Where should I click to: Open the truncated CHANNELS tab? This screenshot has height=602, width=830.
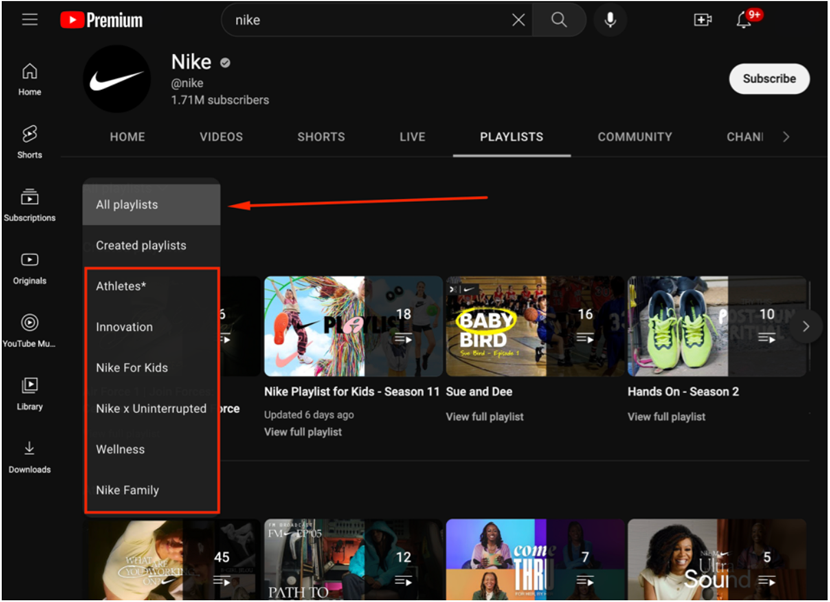point(745,137)
